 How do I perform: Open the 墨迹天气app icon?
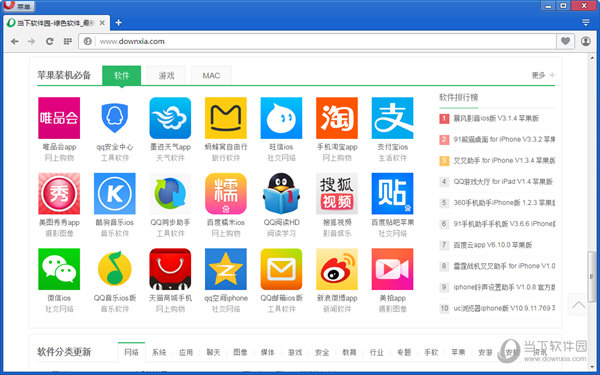(170, 118)
